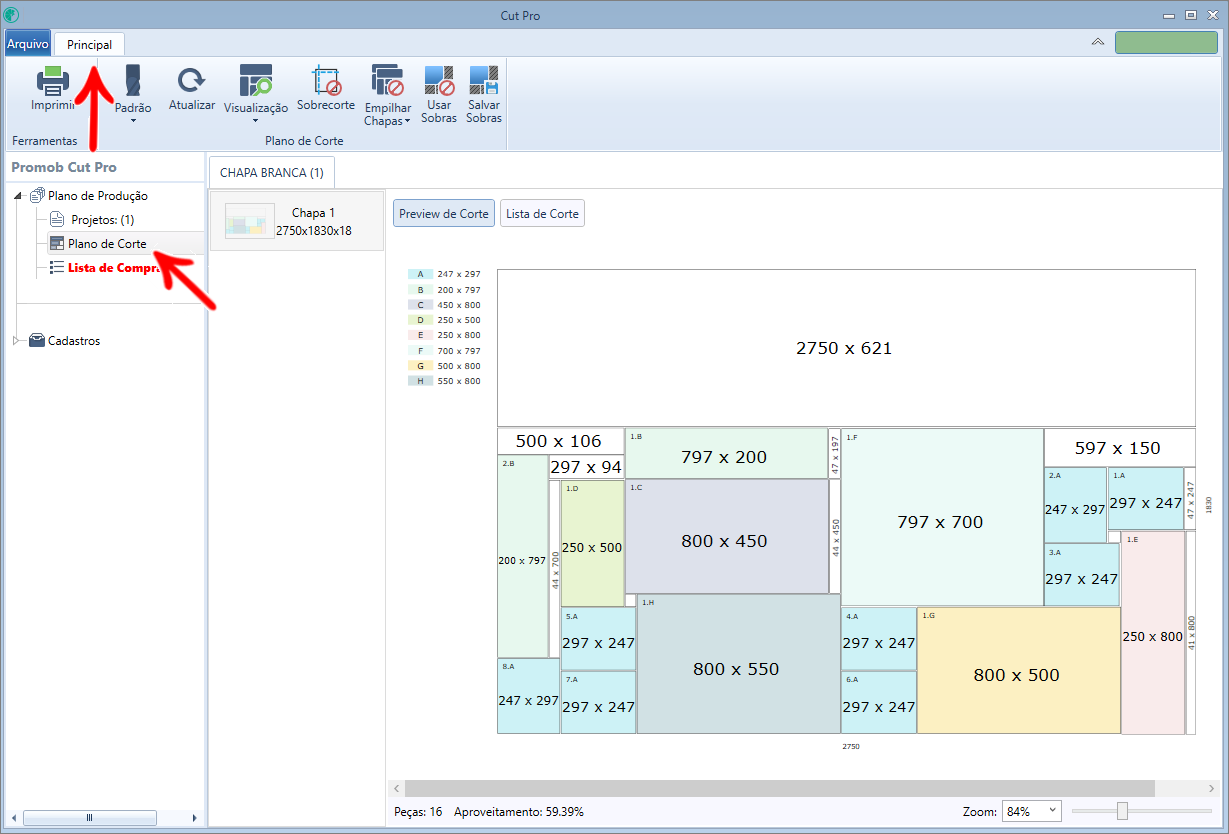This screenshot has height=834, width=1229.
Task: Collapse the Plano de Produção tree node
Action: click(x=19, y=196)
